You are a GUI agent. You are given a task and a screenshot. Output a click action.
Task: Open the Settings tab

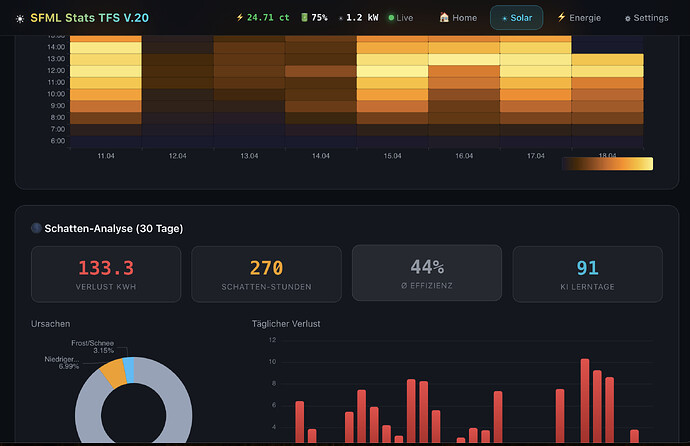[646, 18]
